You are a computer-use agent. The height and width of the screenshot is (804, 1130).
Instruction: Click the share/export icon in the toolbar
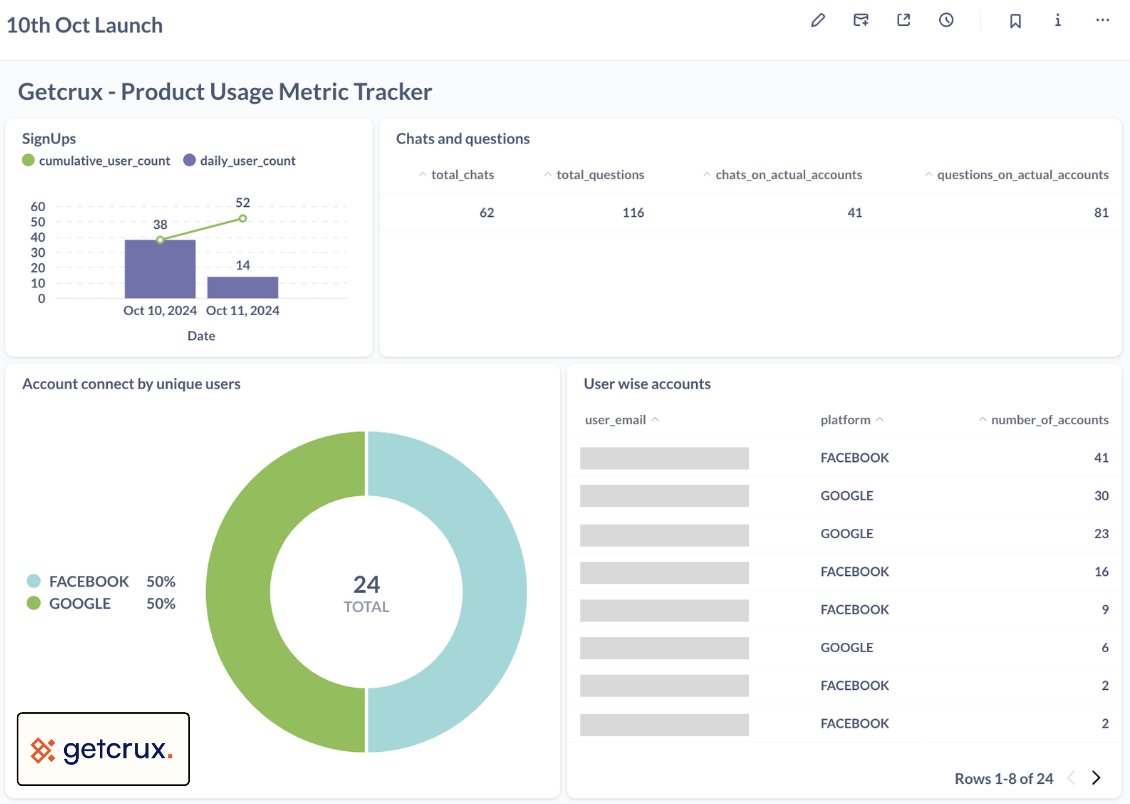[x=903, y=19]
